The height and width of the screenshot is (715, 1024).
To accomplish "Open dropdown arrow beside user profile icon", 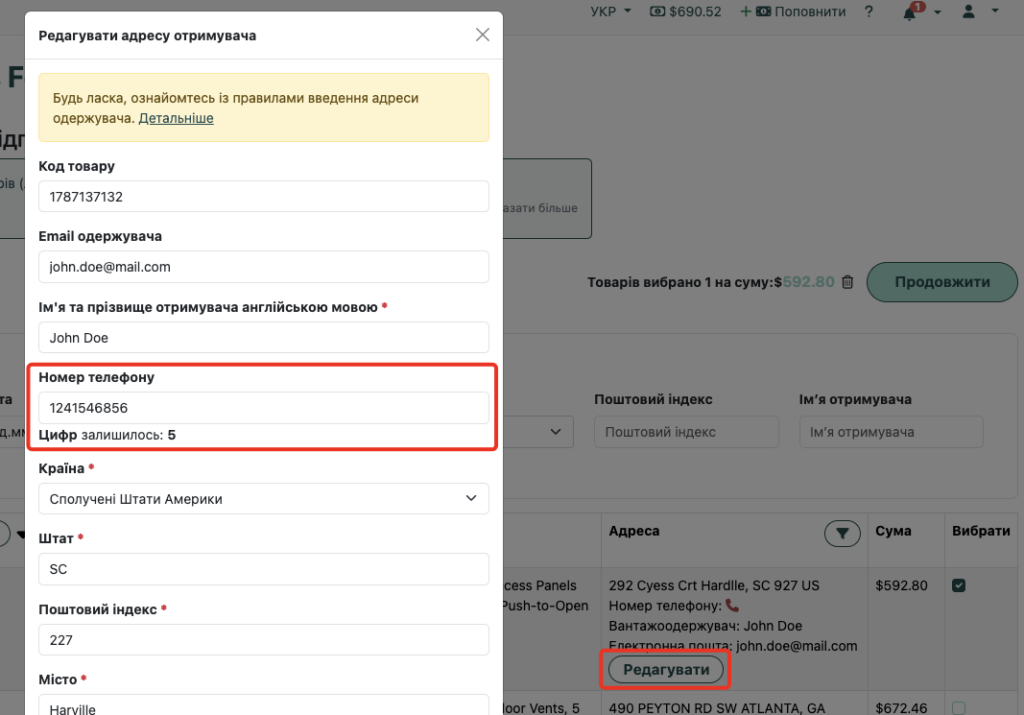I will pyautogui.click(x=995, y=11).
